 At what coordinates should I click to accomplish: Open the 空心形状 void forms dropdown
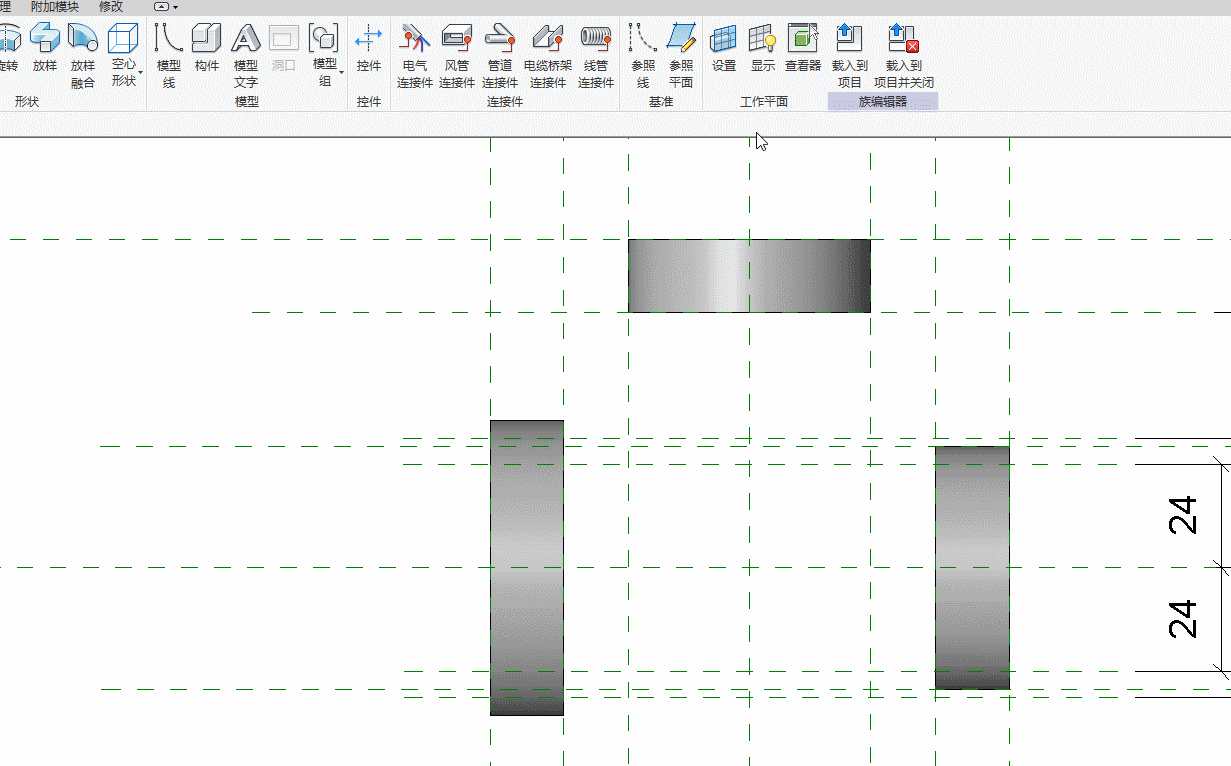point(124,56)
